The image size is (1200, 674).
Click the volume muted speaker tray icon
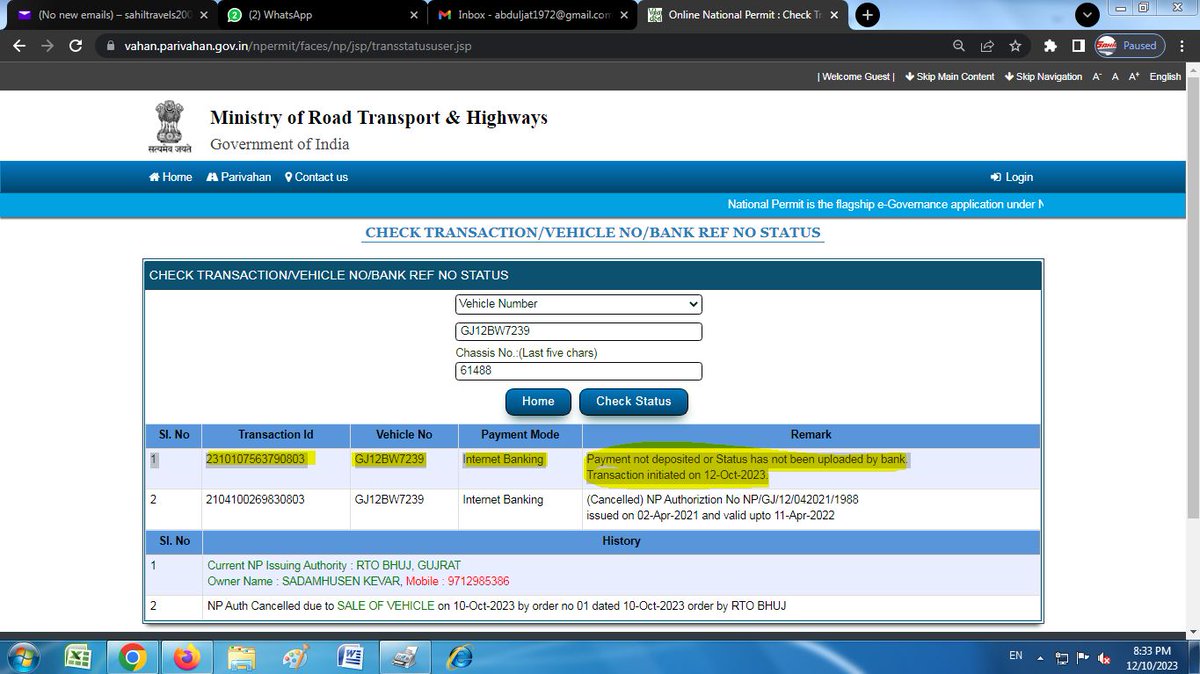click(1104, 657)
